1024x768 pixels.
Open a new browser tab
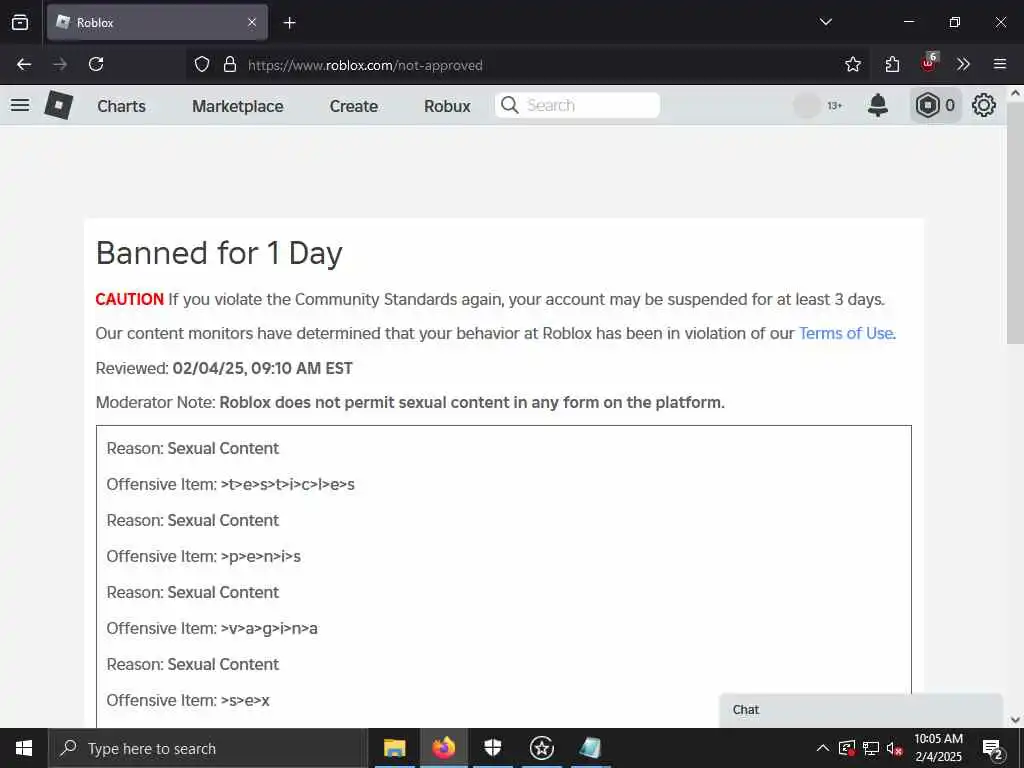[289, 23]
